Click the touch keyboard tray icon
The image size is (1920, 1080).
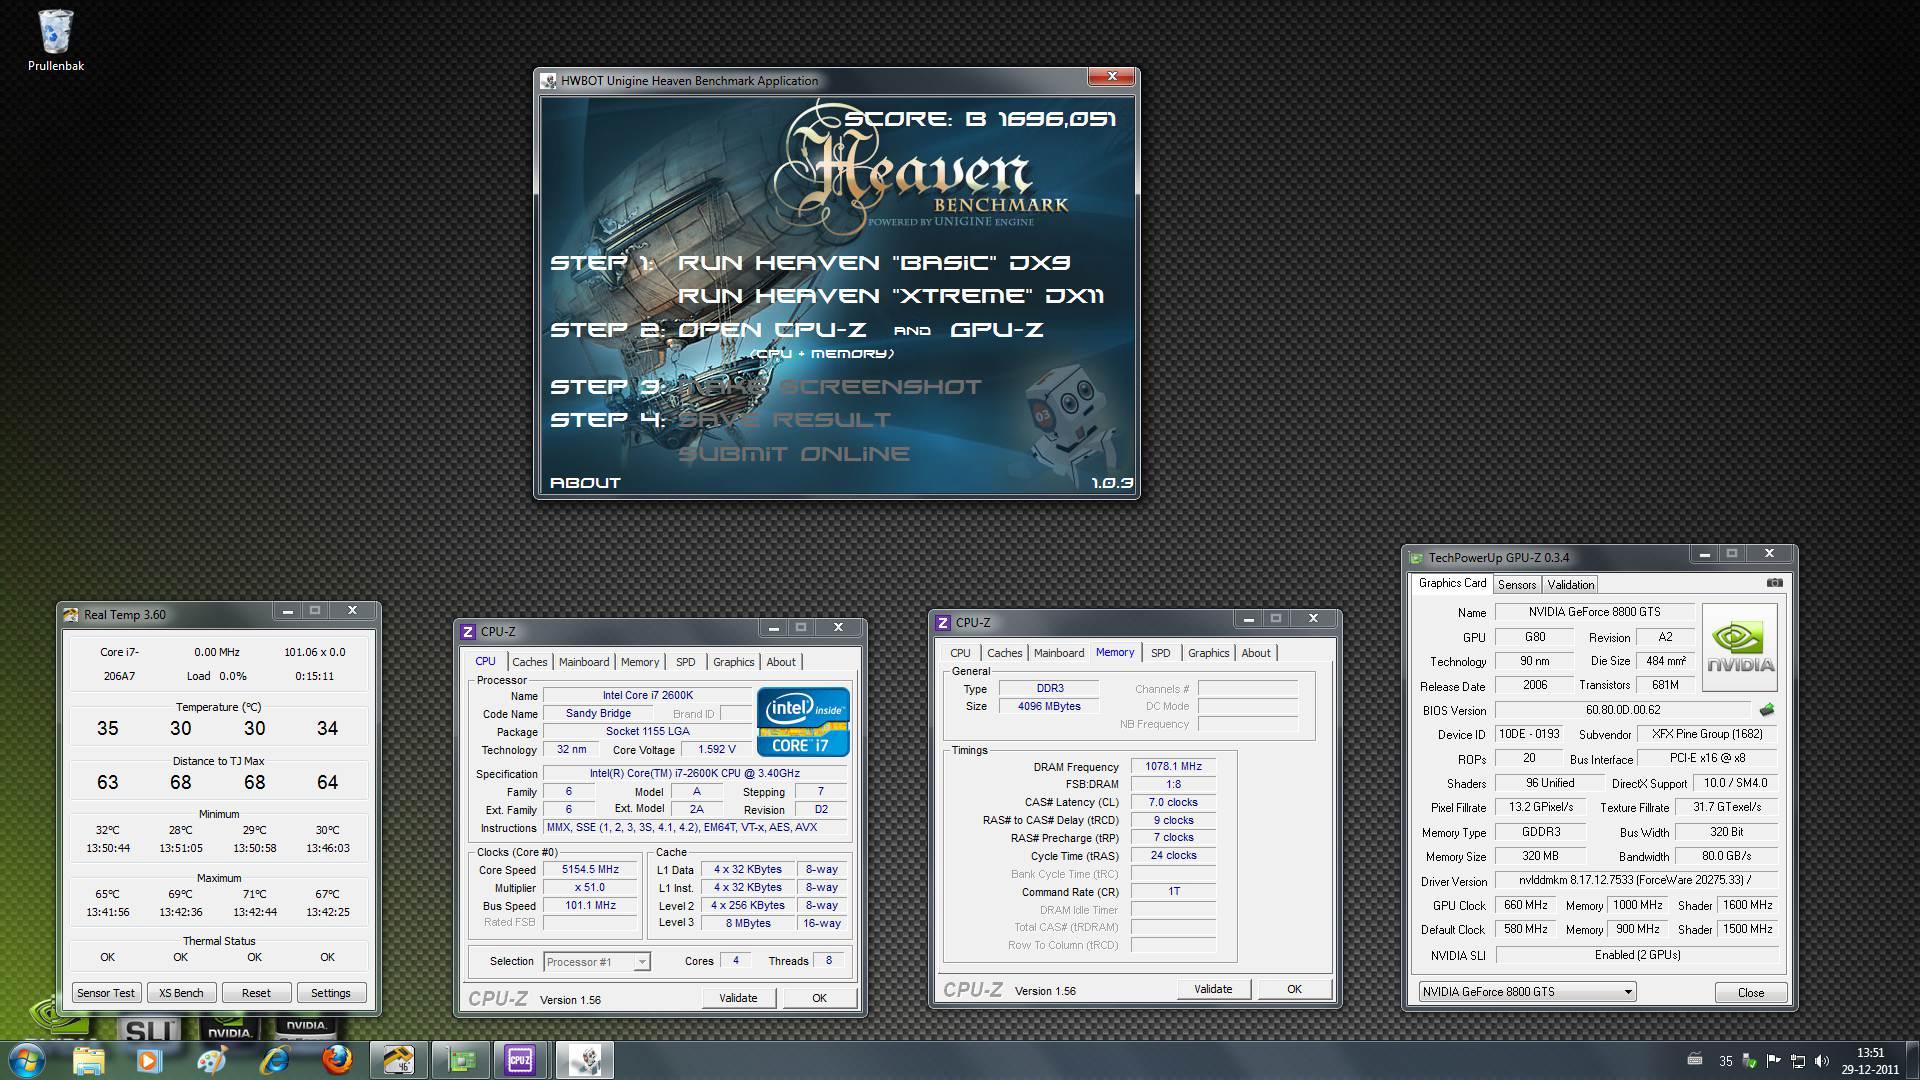pyautogui.click(x=1695, y=1060)
